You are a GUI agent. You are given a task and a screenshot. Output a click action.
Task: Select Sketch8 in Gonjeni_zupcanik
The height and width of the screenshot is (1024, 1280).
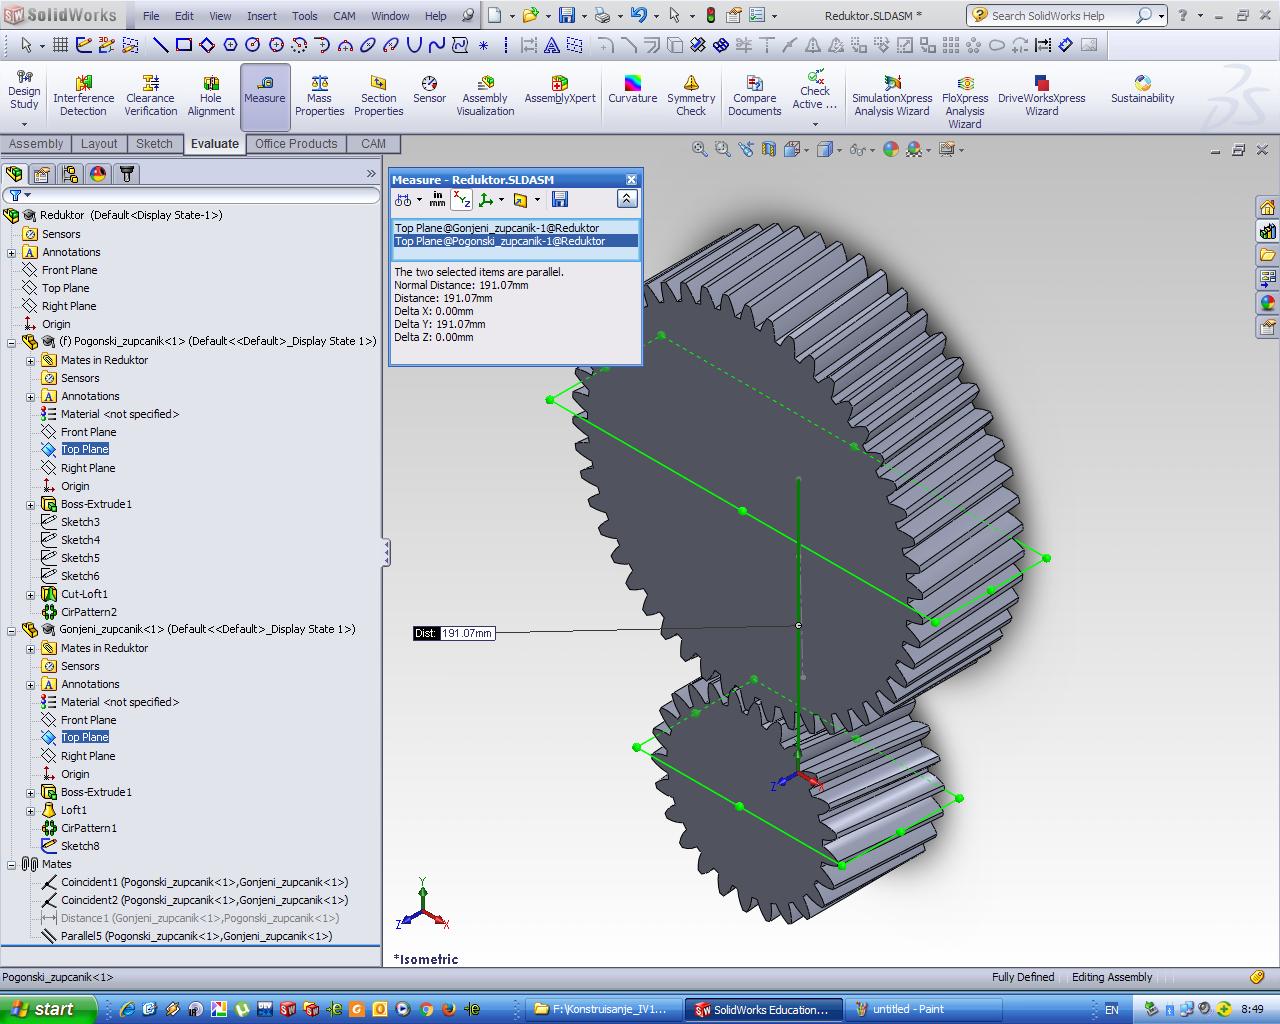click(x=80, y=846)
